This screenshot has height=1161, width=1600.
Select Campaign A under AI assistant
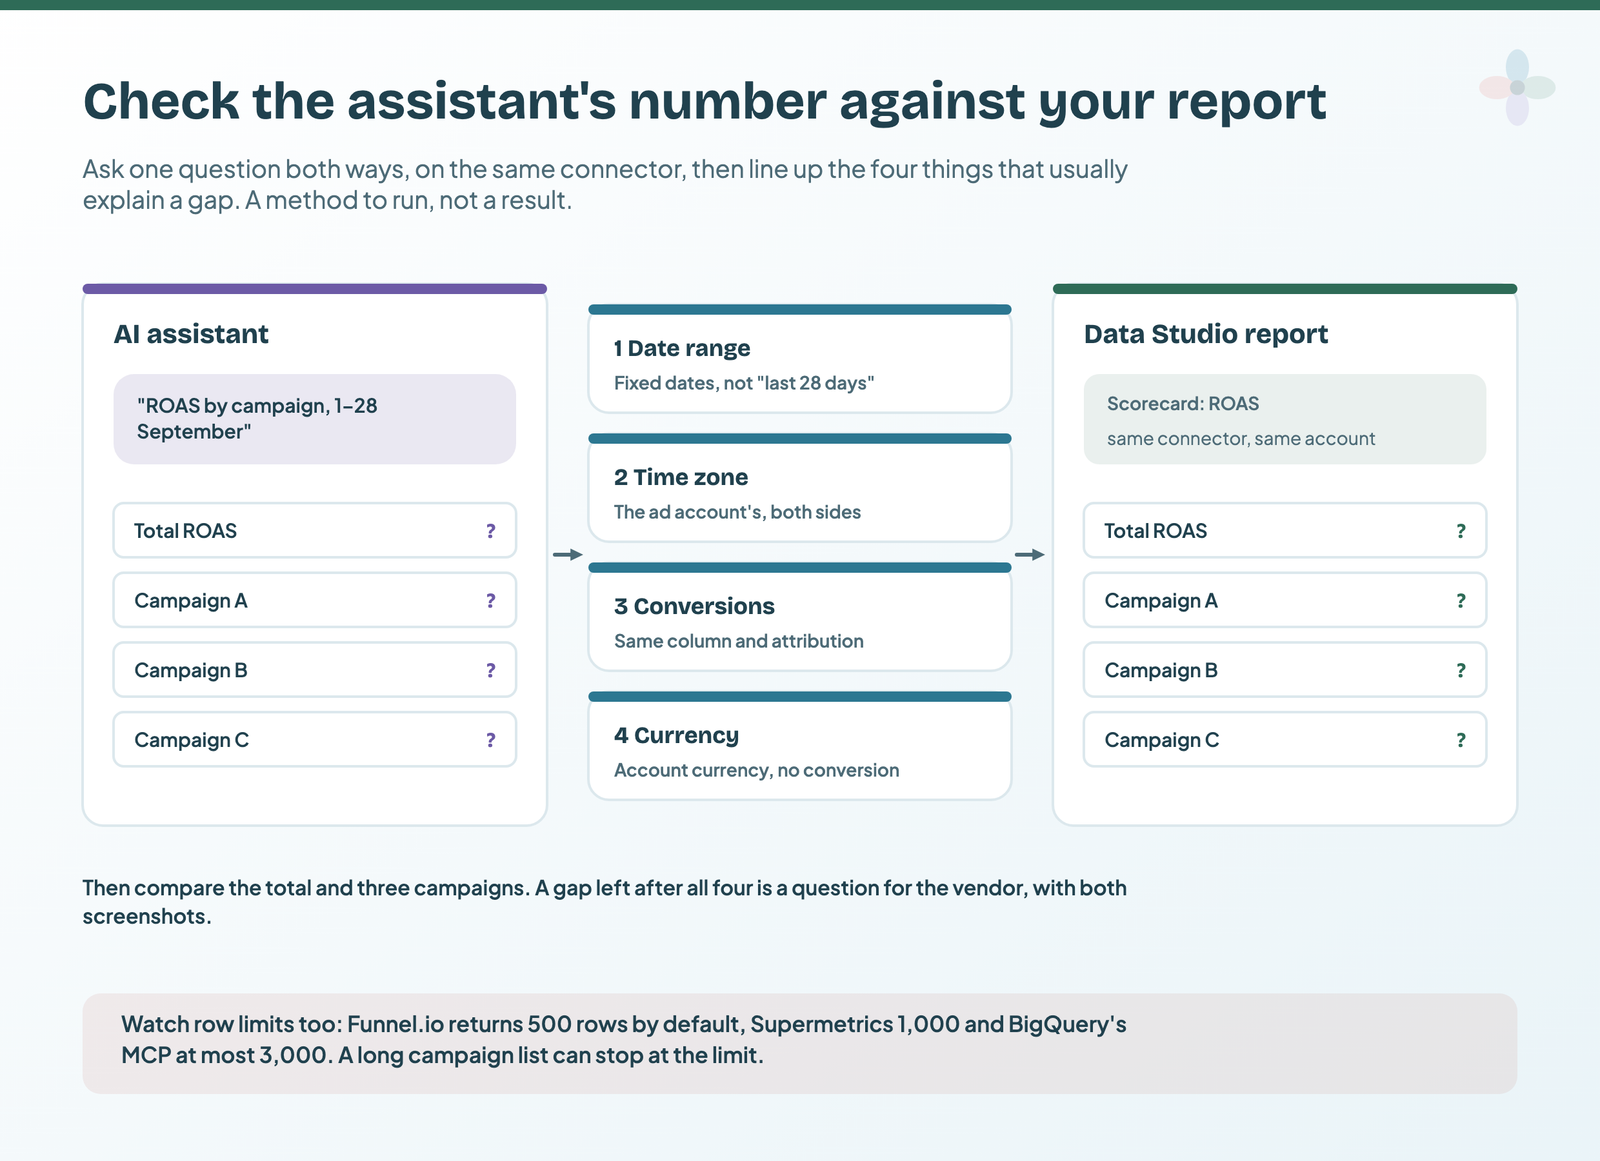315,600
